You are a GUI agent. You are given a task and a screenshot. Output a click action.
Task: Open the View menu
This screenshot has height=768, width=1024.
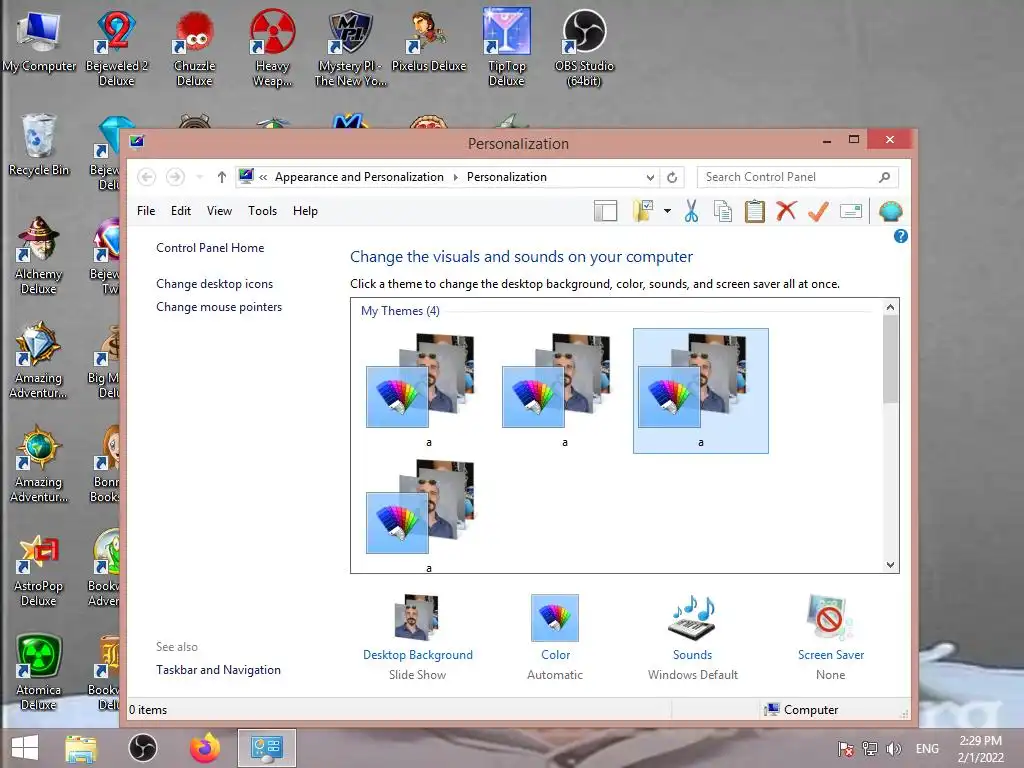click(x=219, y=211)
